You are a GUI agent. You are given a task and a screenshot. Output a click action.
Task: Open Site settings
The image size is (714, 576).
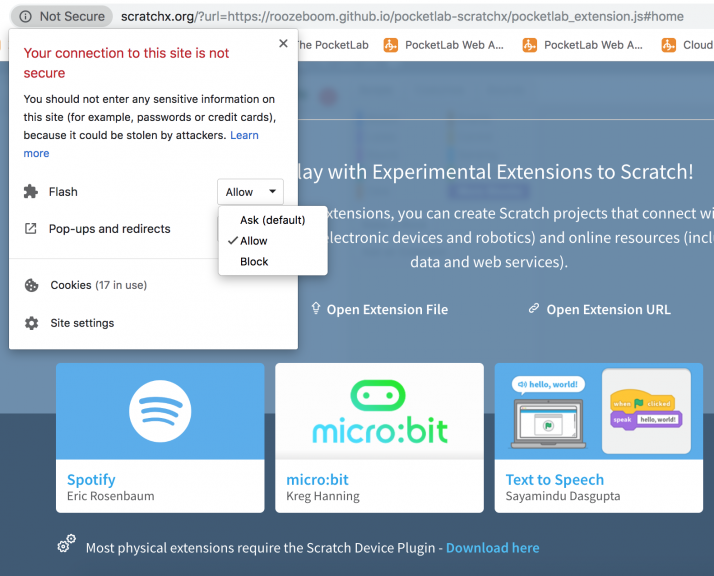click(82, 323)
